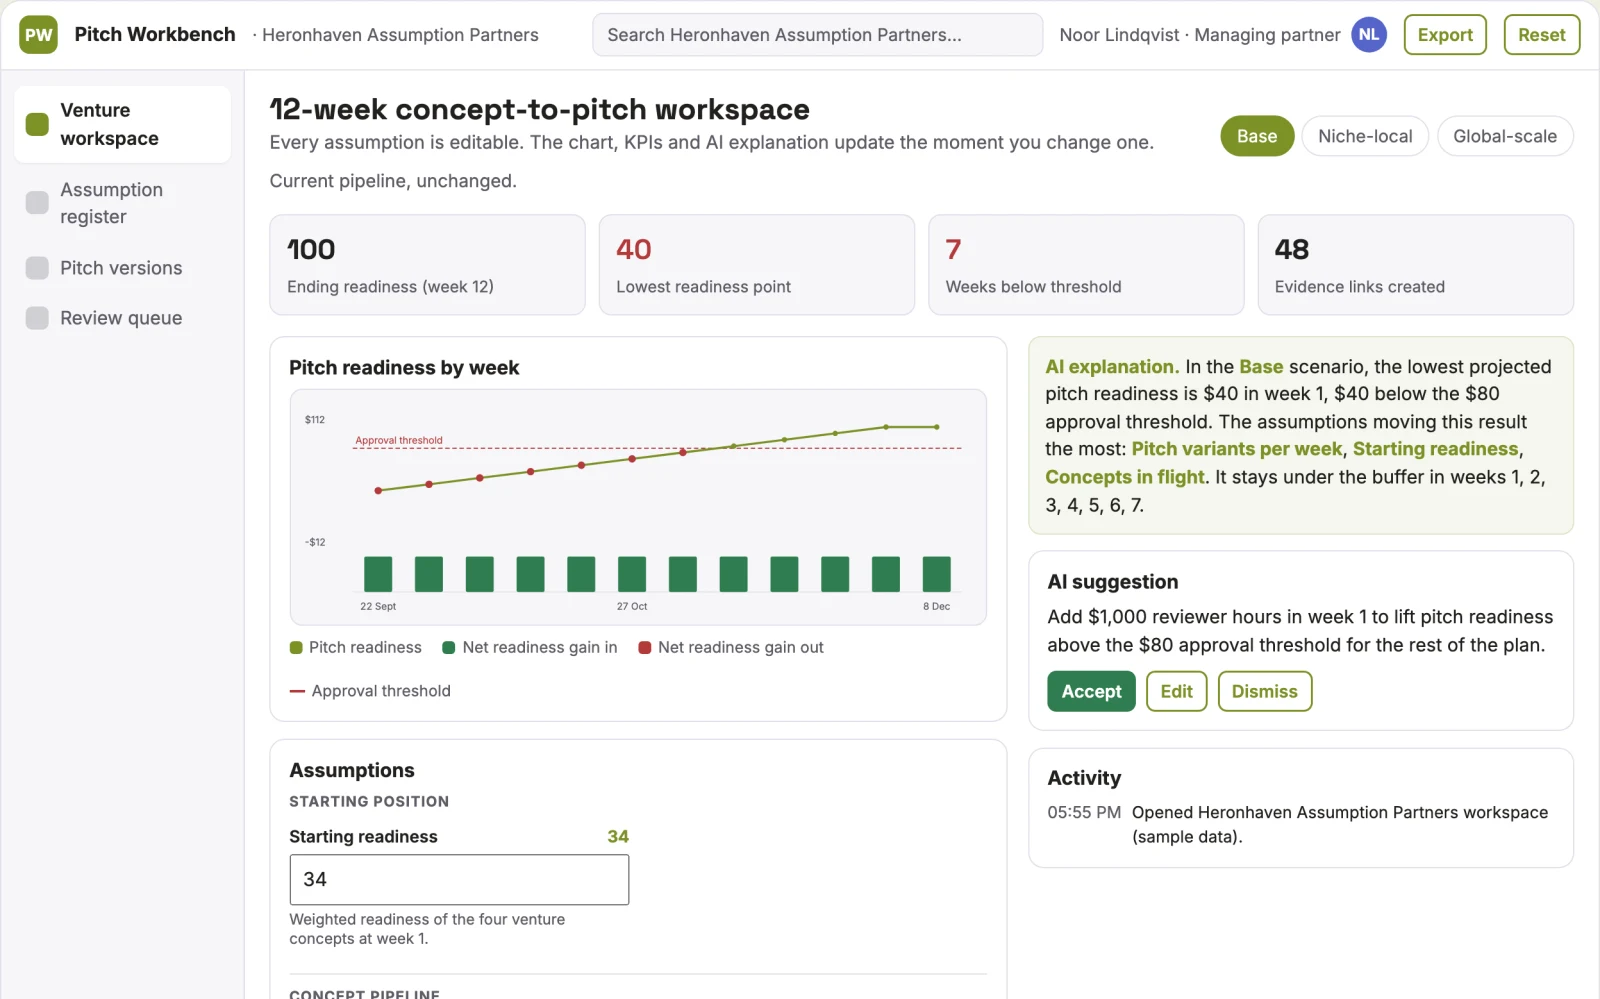The width and height of the screenshot is (1600, 999).
Task: Click the Noor Lindqvist · Managing partner label
Action: [x=1199, y=35]
